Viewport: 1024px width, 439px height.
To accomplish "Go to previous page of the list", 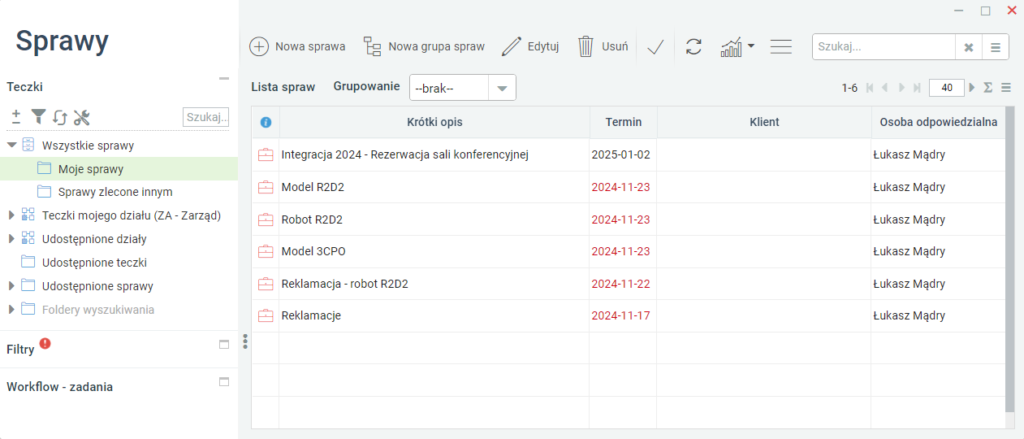I will pyautogui.click(x=884, y=88).
